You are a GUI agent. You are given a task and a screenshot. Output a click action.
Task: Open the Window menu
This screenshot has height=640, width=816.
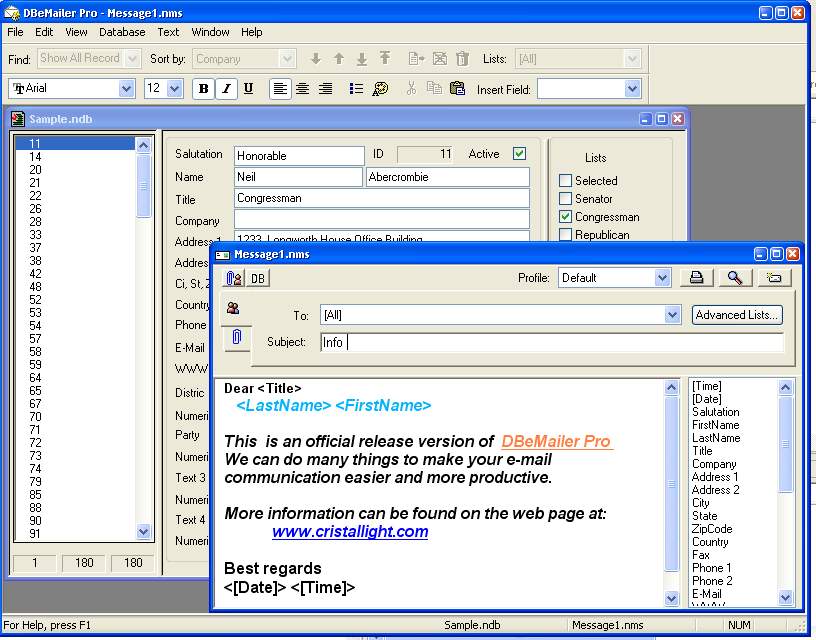click(x=210, y=32)
